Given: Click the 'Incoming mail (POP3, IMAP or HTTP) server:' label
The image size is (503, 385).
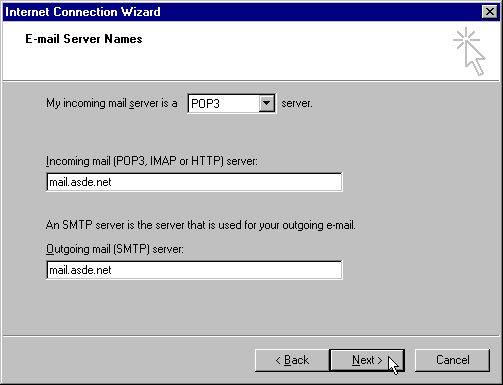Looking at the screenshot, I should pyautogui.click(x=152, y=161).
